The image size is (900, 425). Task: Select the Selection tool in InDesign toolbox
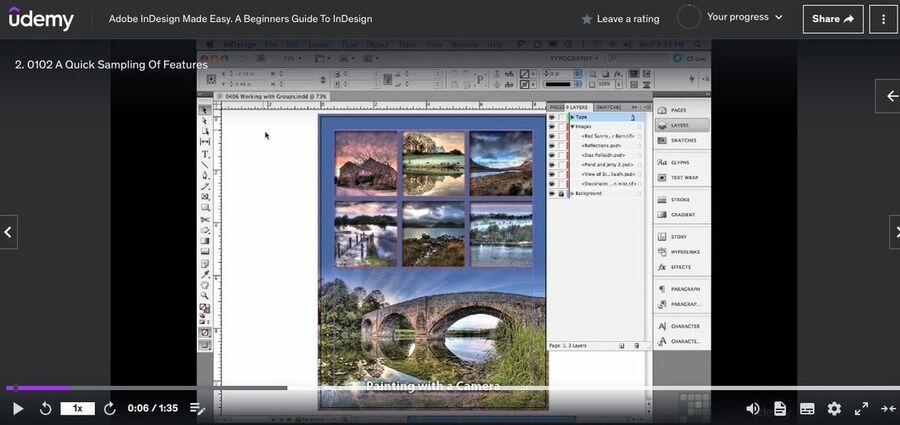(205, 110)
